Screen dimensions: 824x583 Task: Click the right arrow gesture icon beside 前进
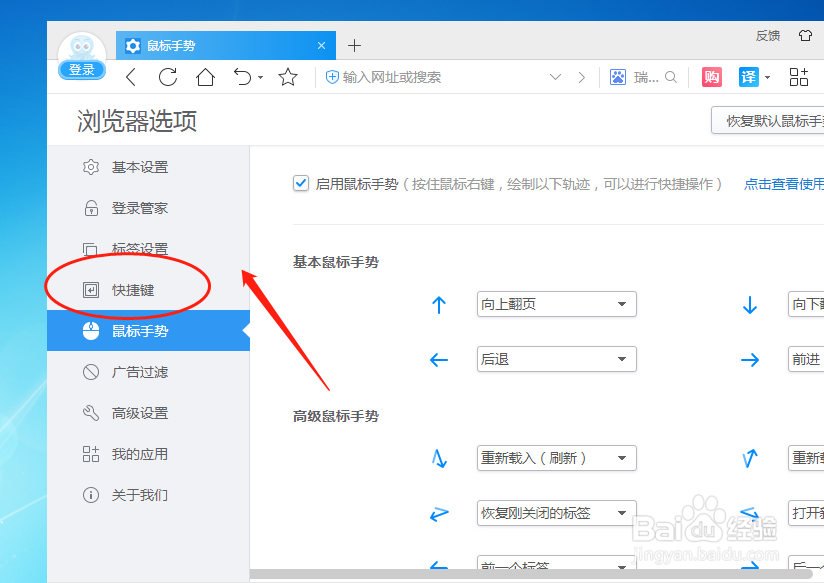click(x=750, y=360)
